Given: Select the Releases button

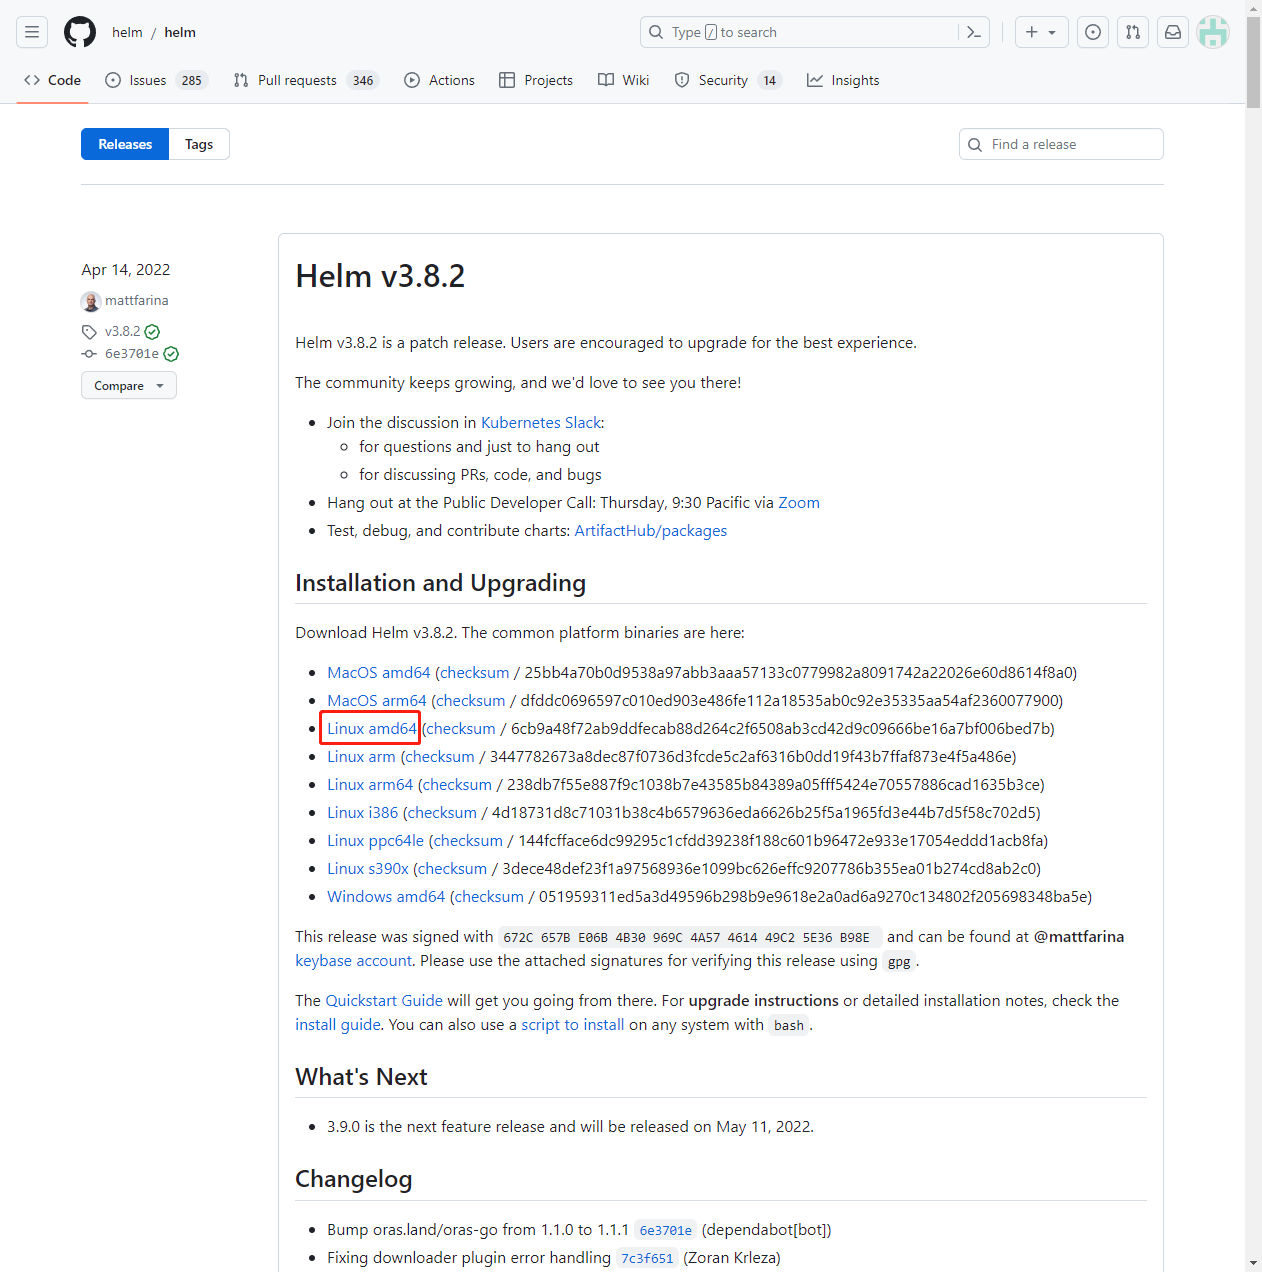Looking at the screenshot, I should point(125,144).
